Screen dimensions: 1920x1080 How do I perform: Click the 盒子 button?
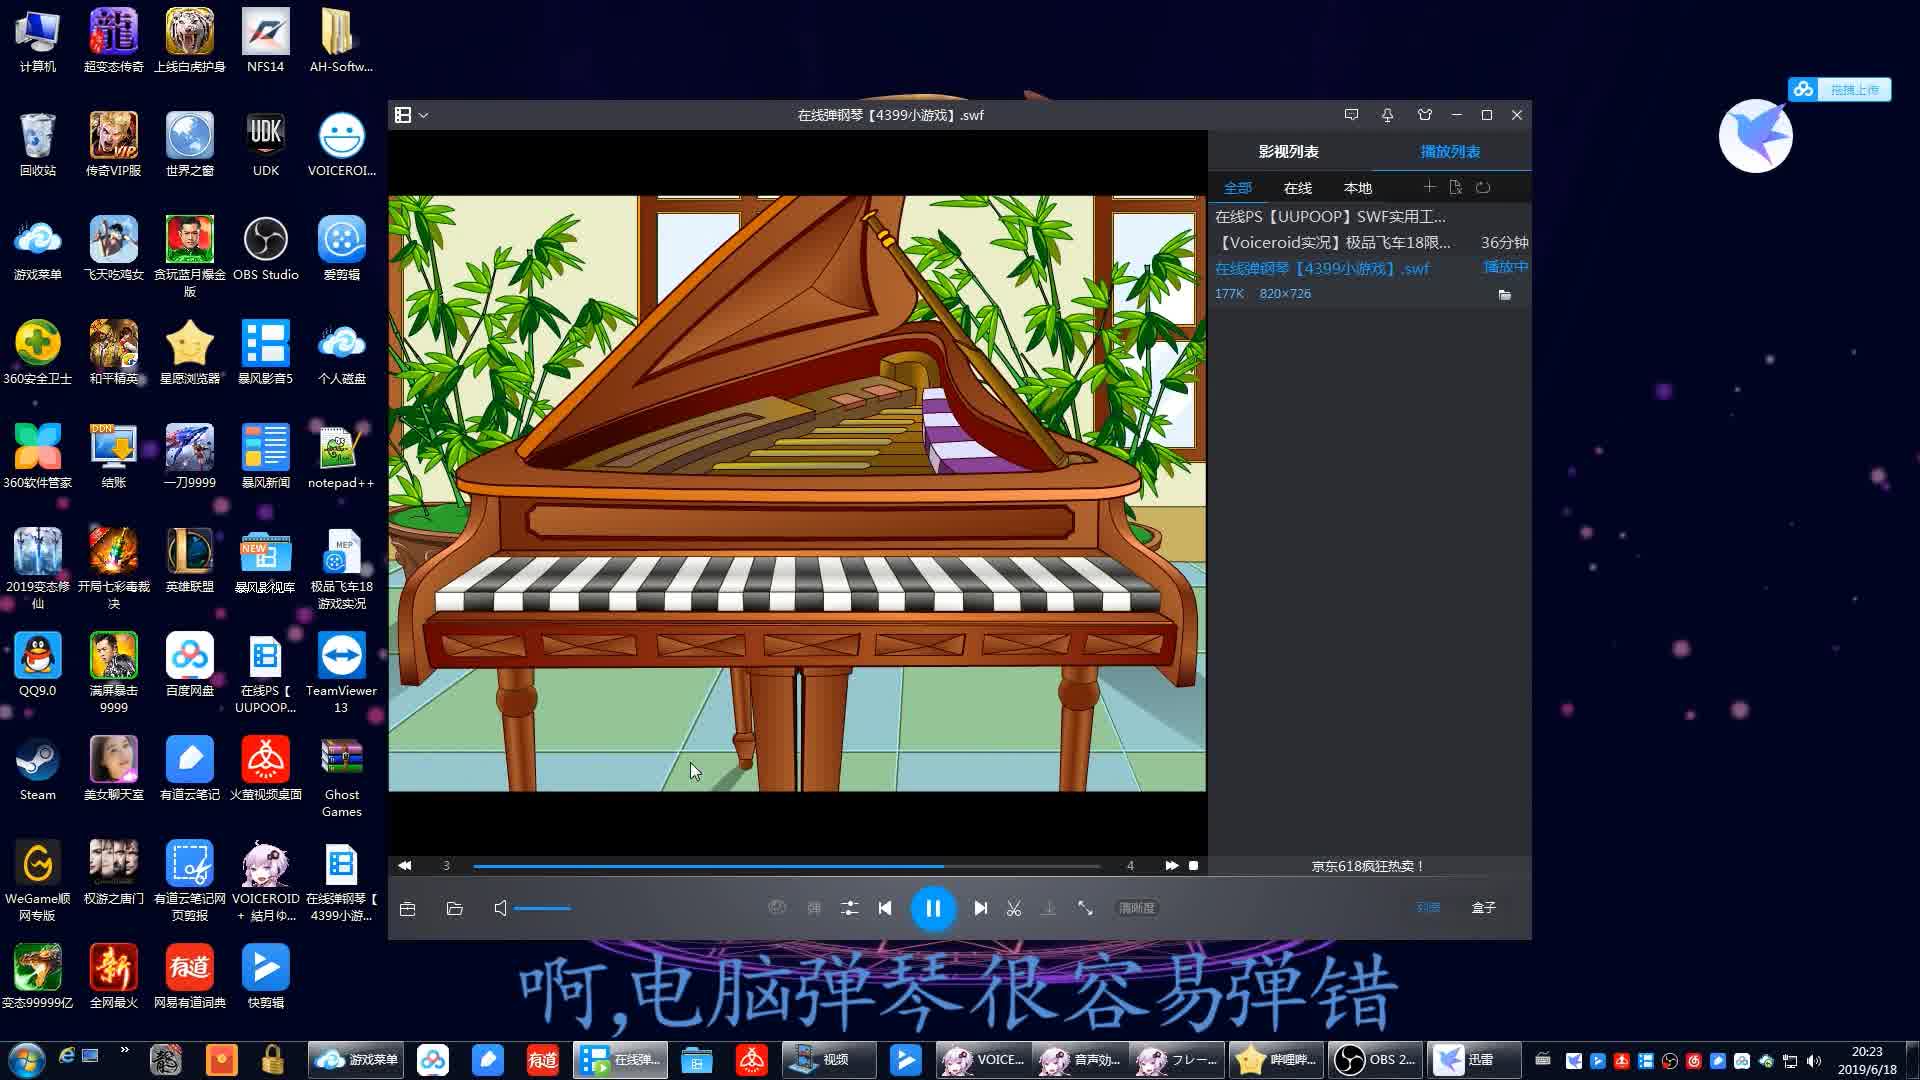click(1483, 908)
